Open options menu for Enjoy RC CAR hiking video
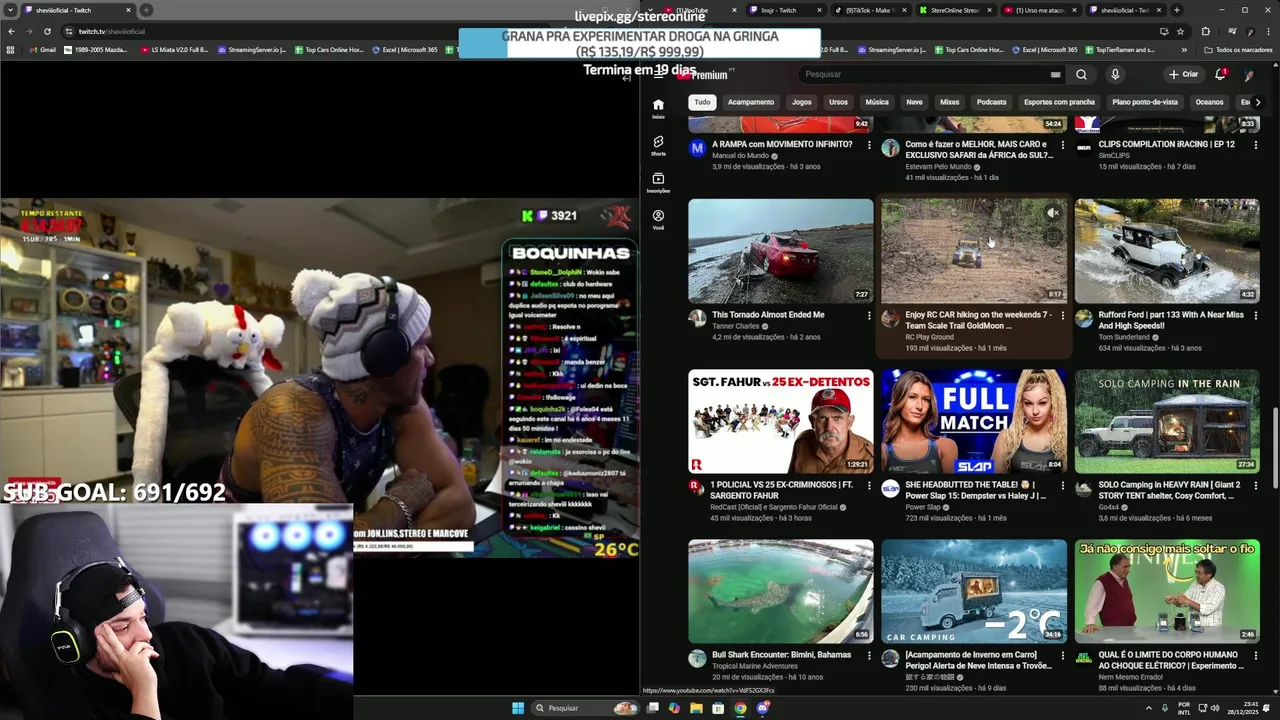1280x720 pixels. [1062, 316]
